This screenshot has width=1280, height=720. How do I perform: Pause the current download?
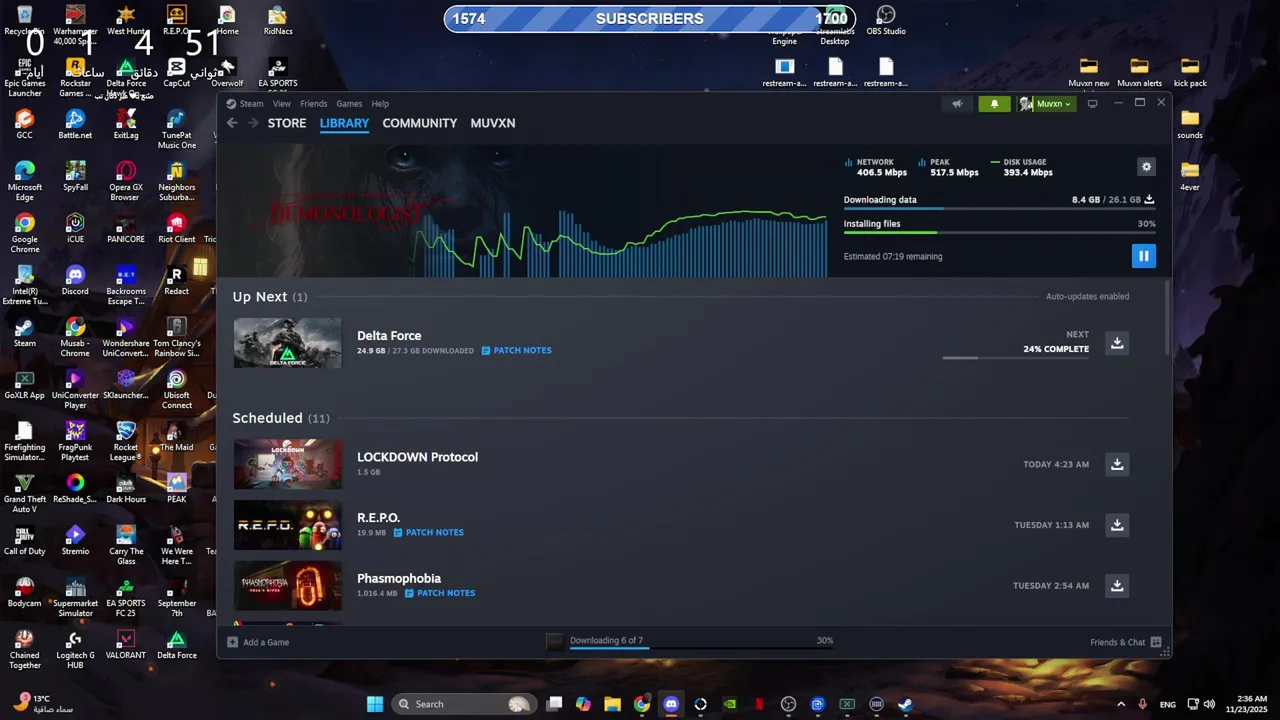tap(1143, 256)
